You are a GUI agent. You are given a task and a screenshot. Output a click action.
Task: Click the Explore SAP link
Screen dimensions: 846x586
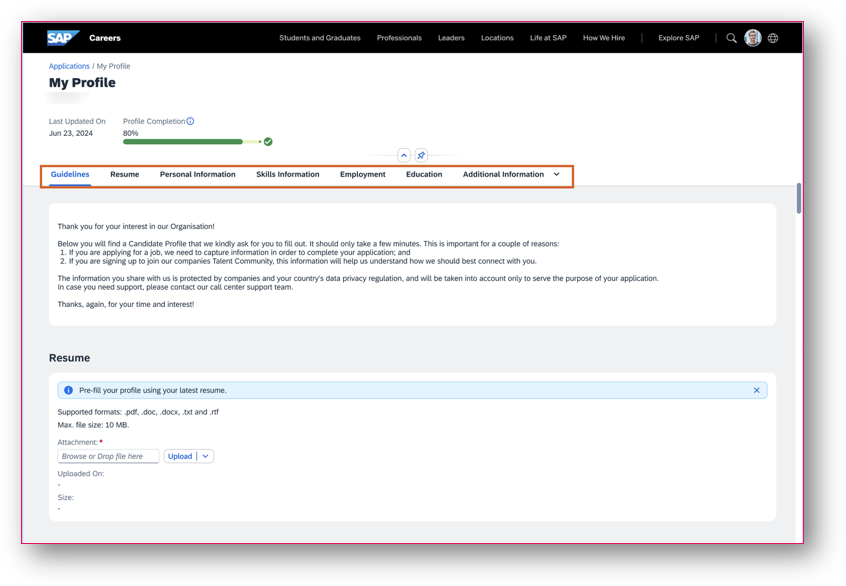pyautogui.click(x=679, y=38)
